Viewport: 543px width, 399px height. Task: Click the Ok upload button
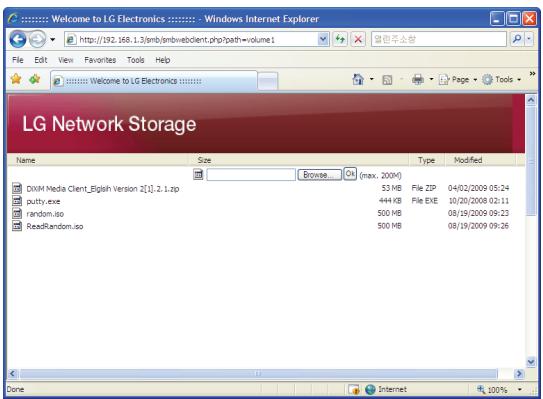pyautogui.click(x=350, y=174)
